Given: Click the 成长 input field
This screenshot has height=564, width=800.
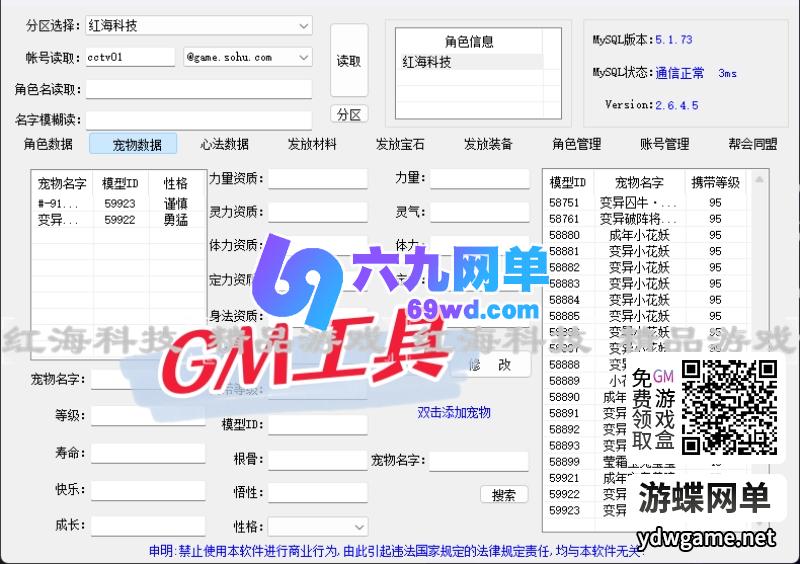Looking at the screenshot, I should click(x=148, y=526).
